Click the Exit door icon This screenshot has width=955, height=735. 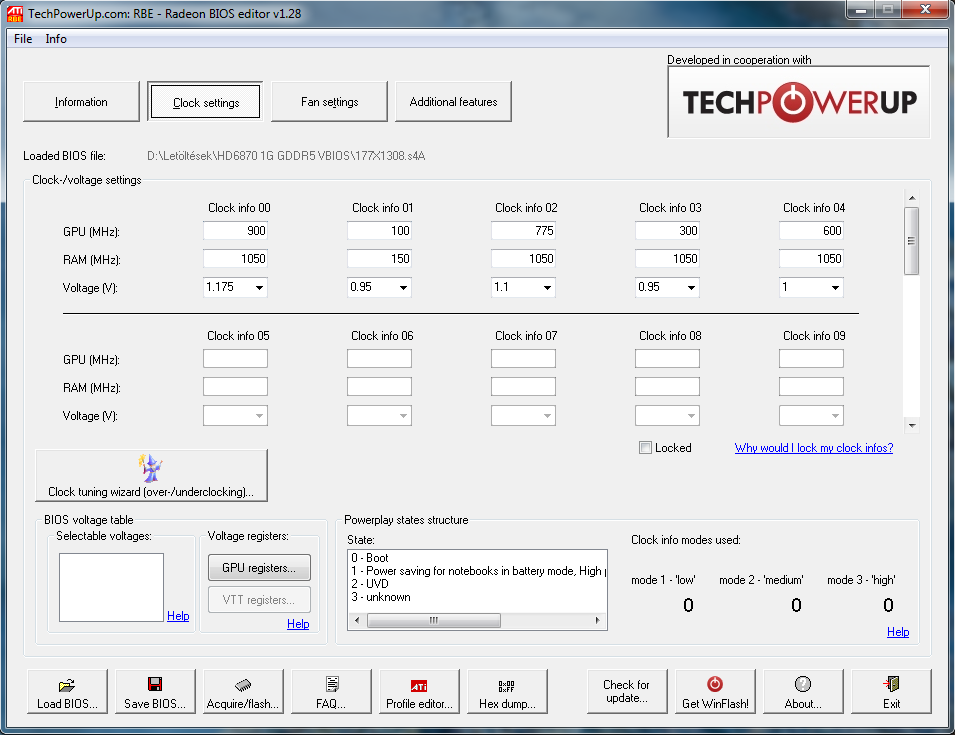click(x=891, y=684)
